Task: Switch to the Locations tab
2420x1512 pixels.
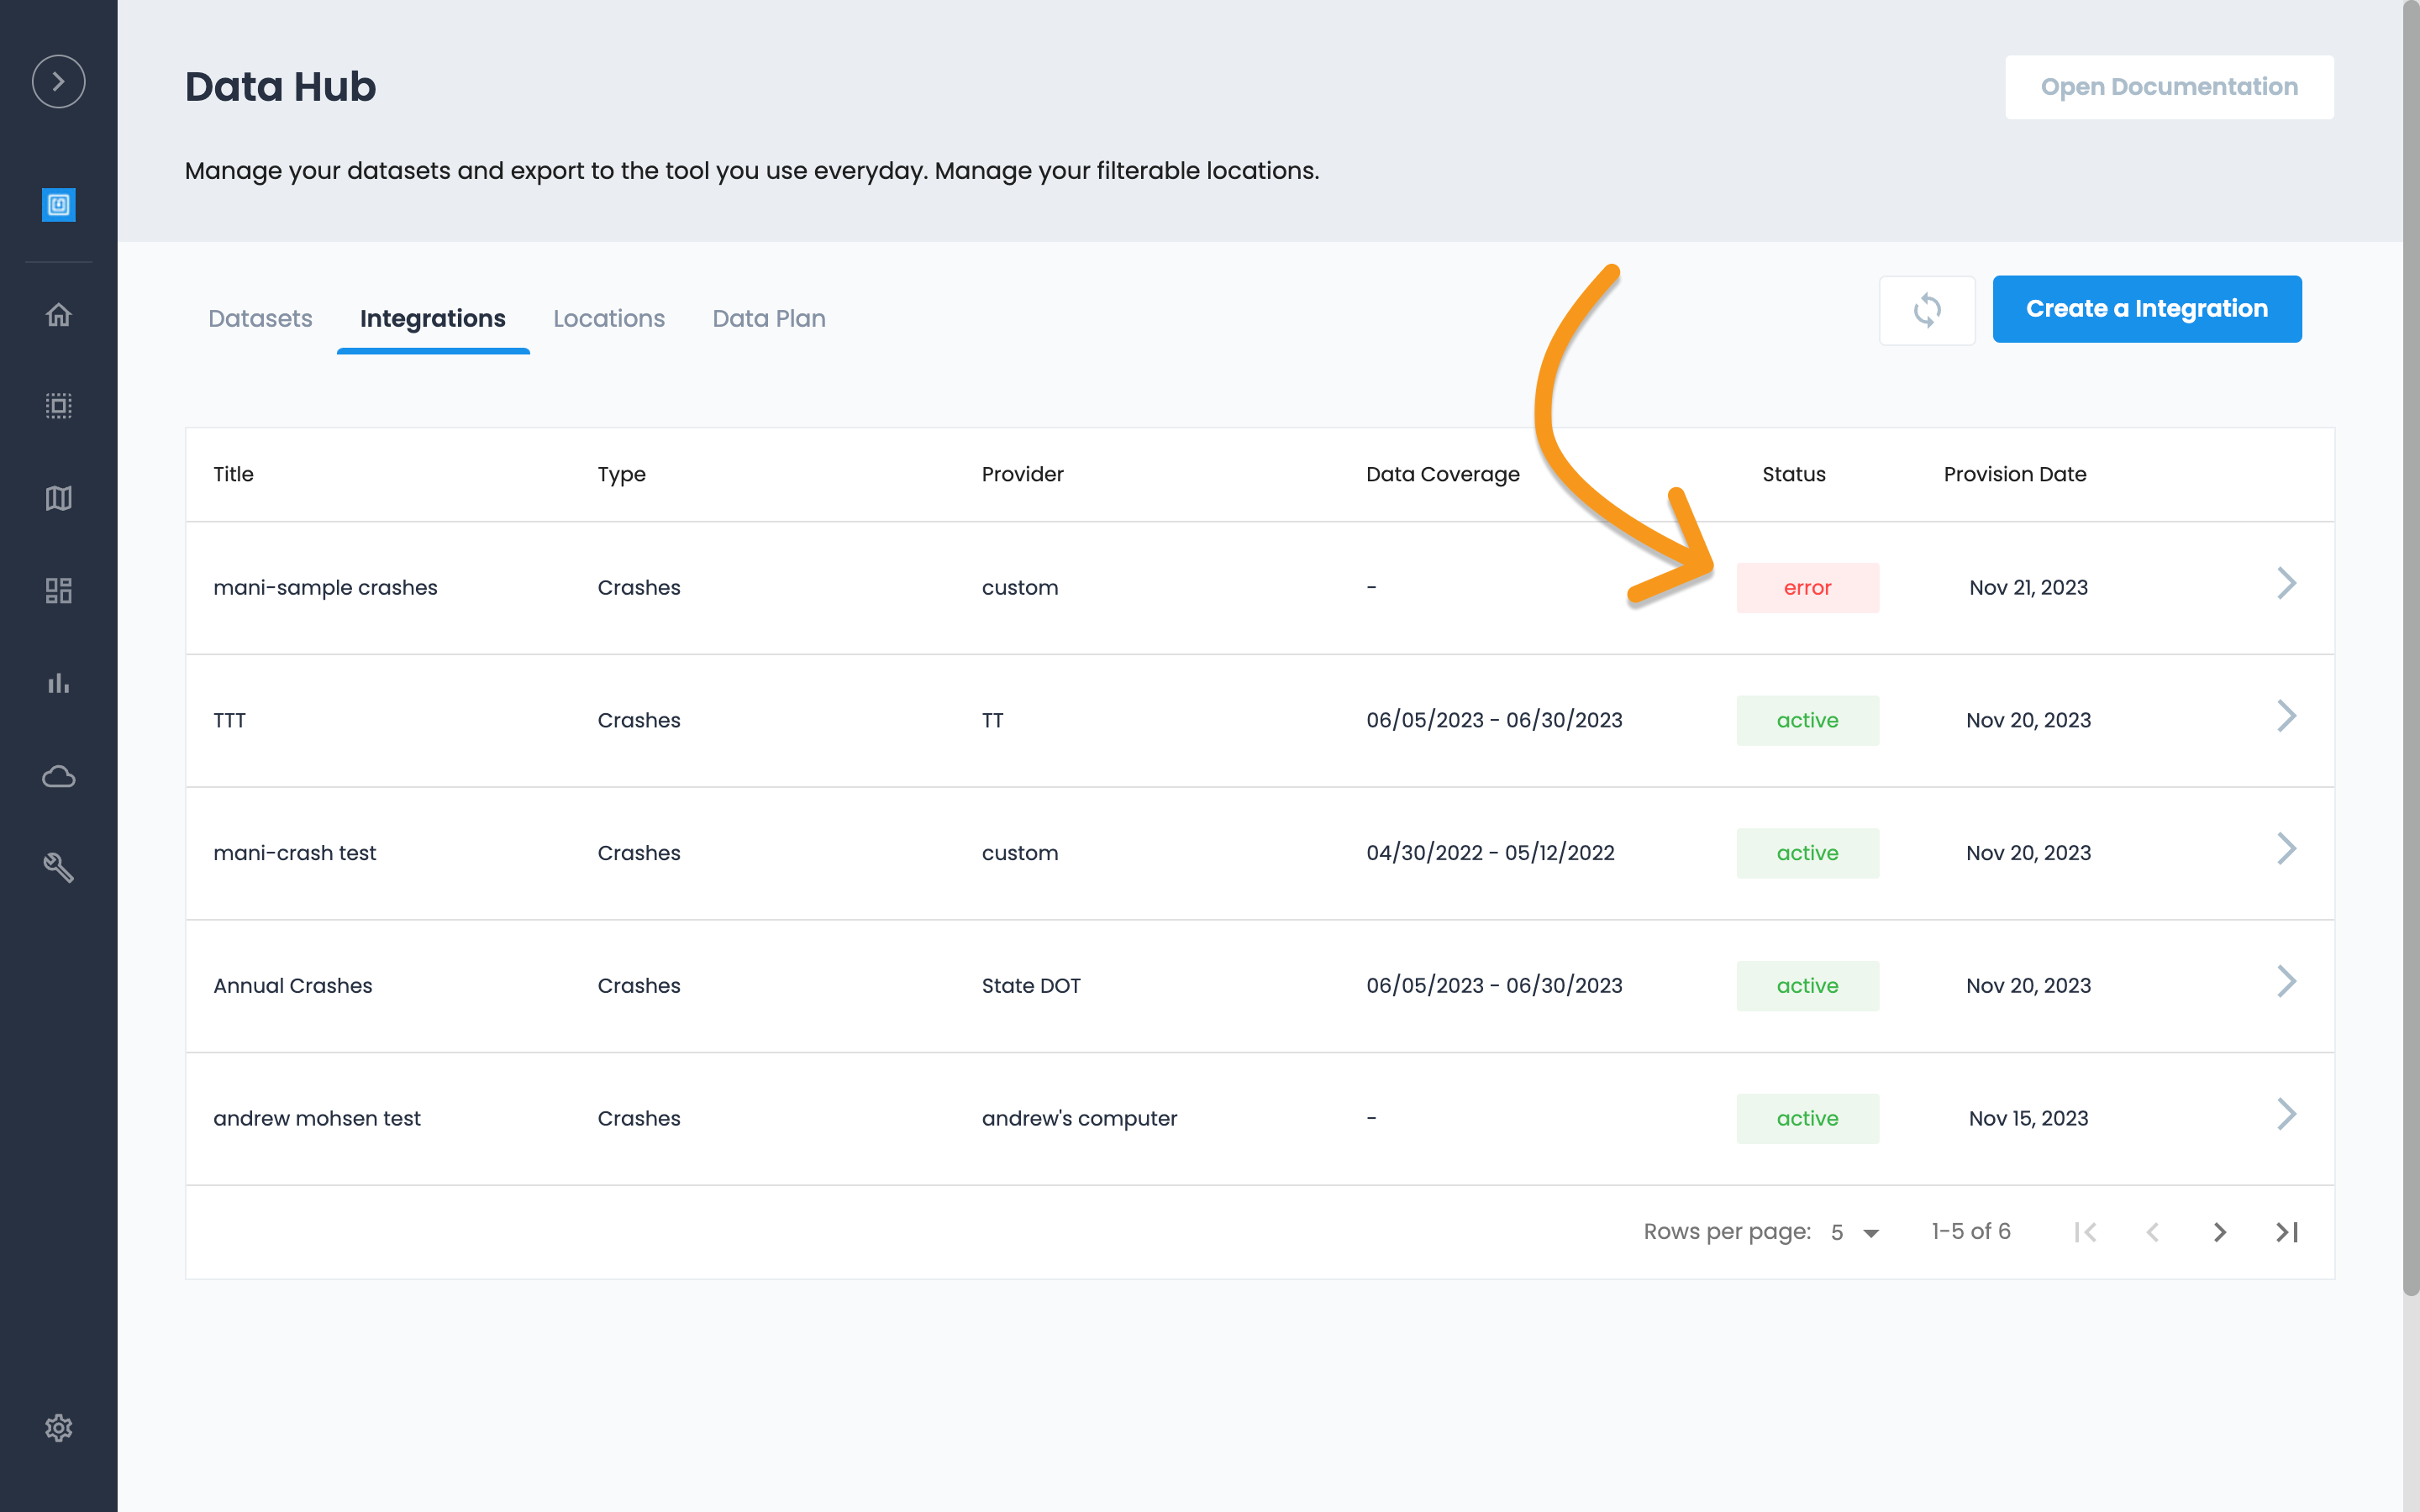Action: pos(608,318)
